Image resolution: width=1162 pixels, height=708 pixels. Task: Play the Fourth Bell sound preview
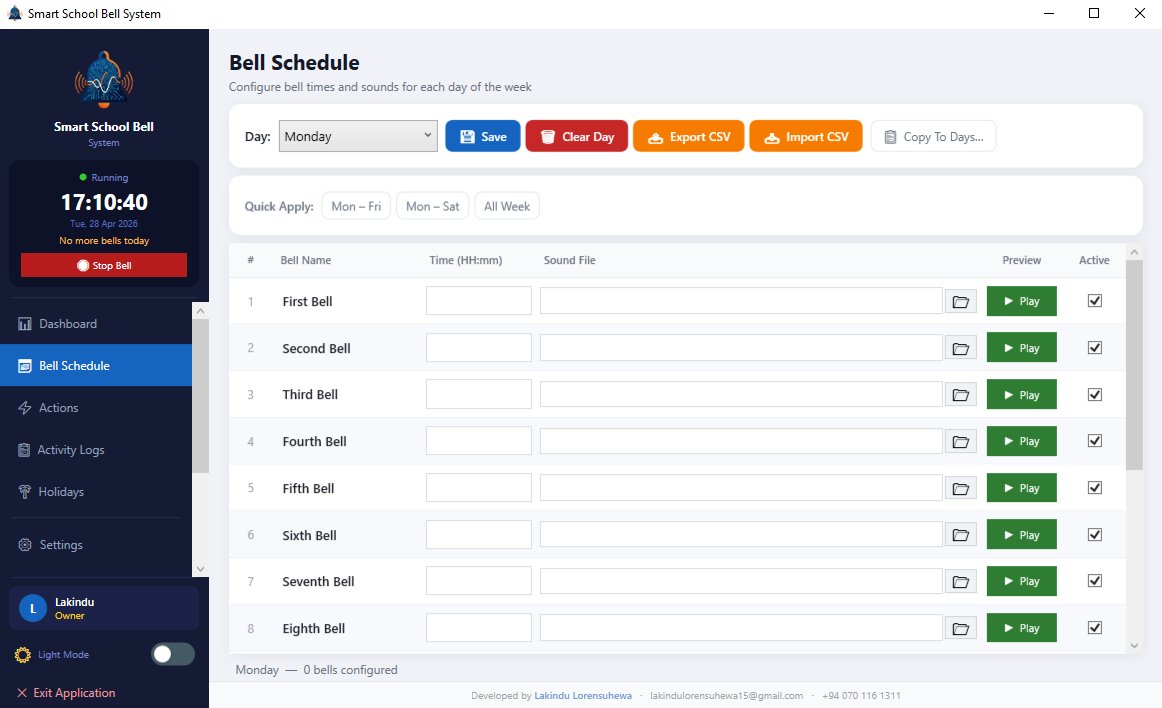1021,441
